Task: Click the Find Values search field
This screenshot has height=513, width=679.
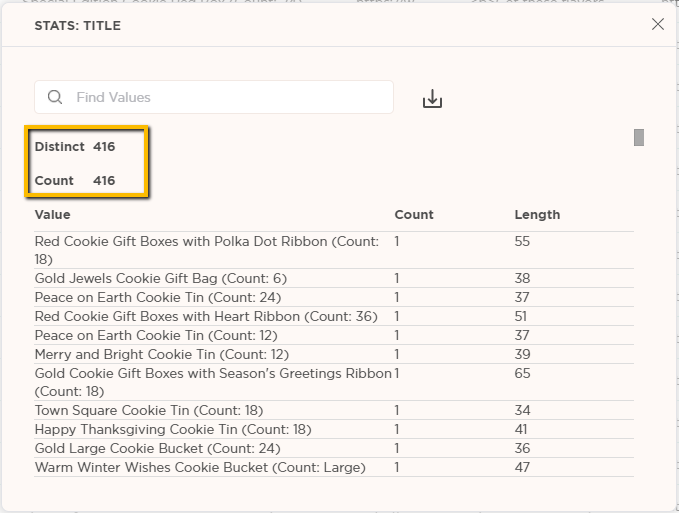Action: pyautogui.click(x=214, y=97)
